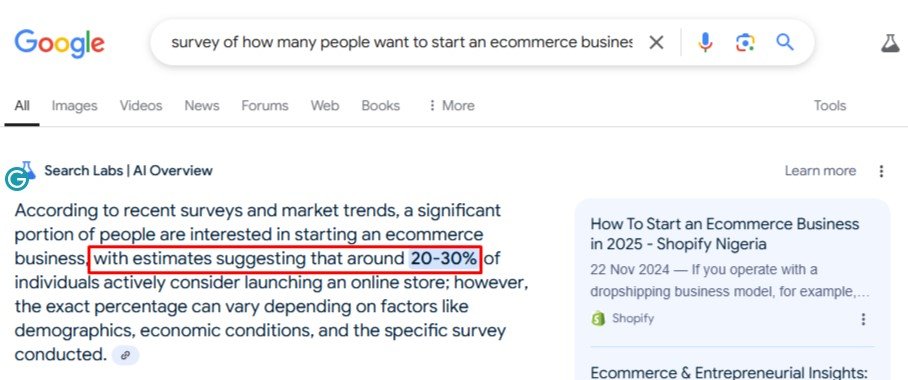The image size is (908, 380).
Task: Open AI Overview three-dot options menu
Action: (881, 171)
